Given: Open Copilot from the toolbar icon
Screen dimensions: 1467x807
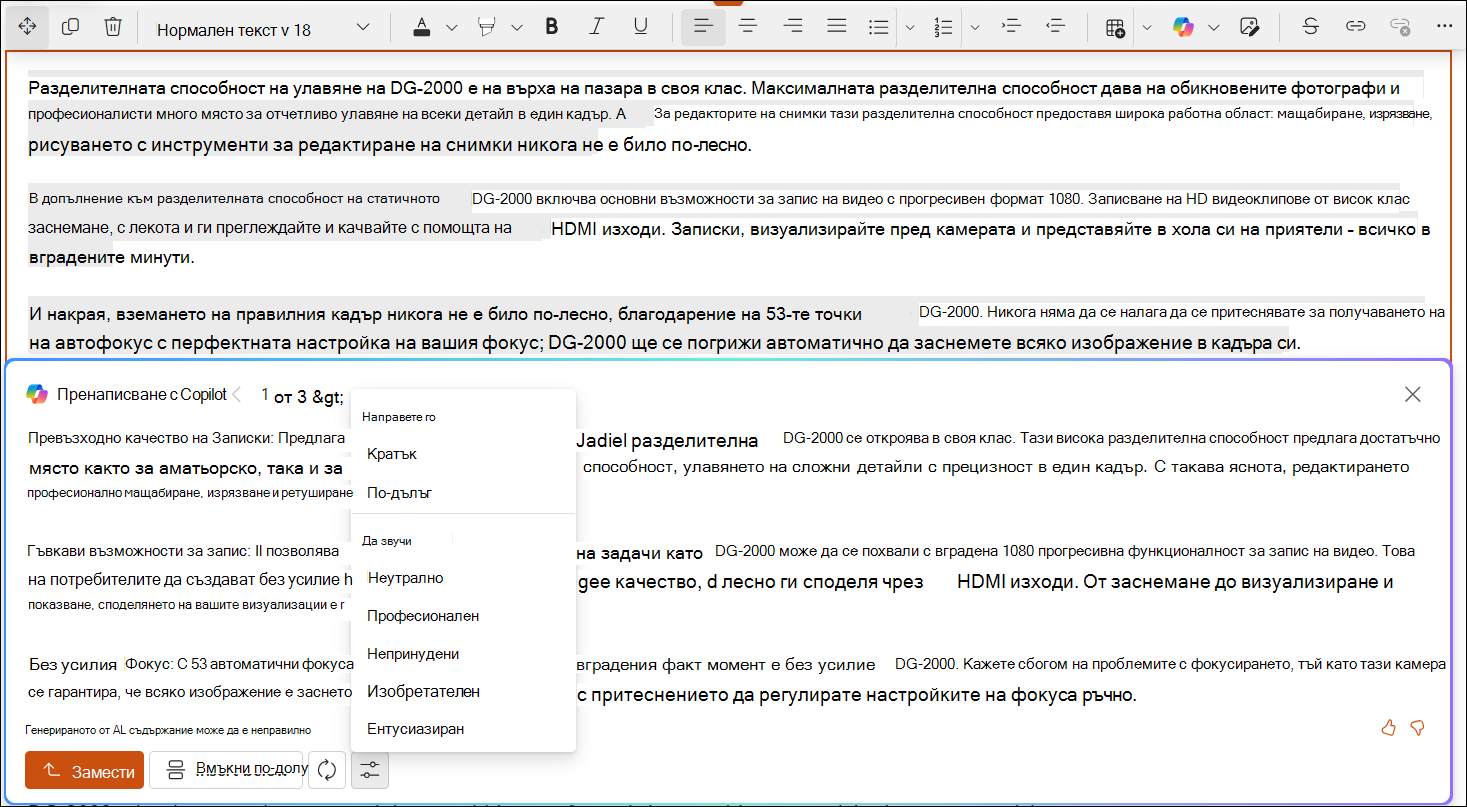Looking at the screenshot, I should [1184, 27].
